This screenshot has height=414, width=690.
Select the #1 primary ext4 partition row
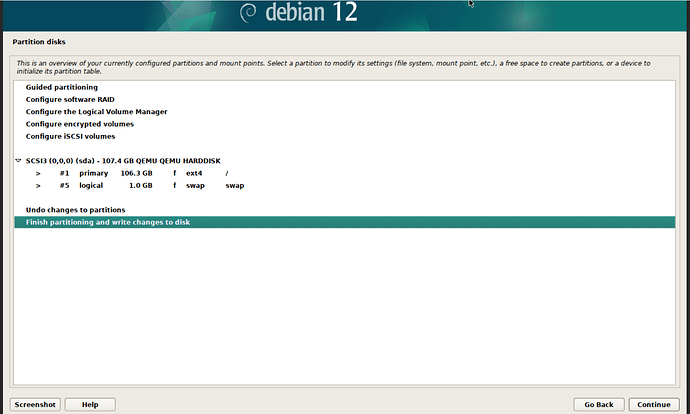(x=345, y=173)
